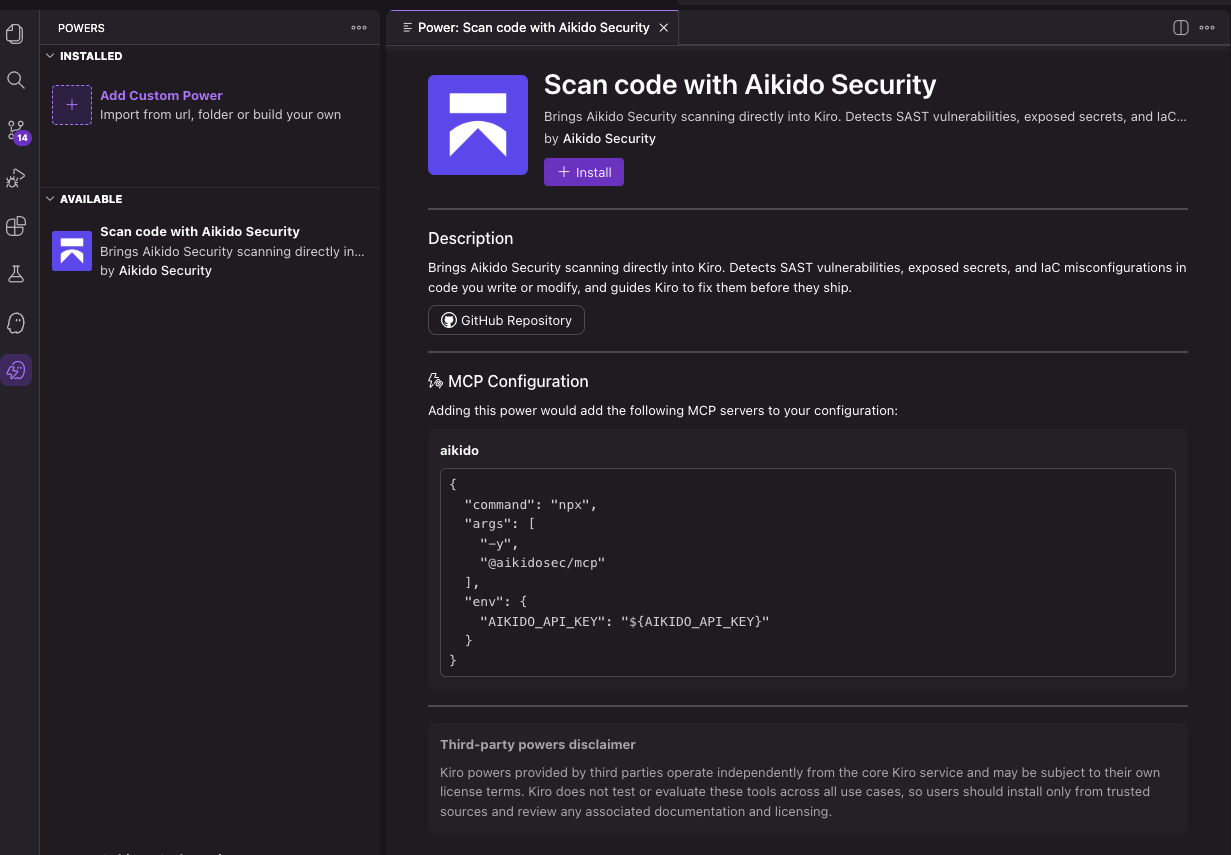Click the "command": "npx" line
The width and height of the screenshot is (1231, 855).
point(531,504)
